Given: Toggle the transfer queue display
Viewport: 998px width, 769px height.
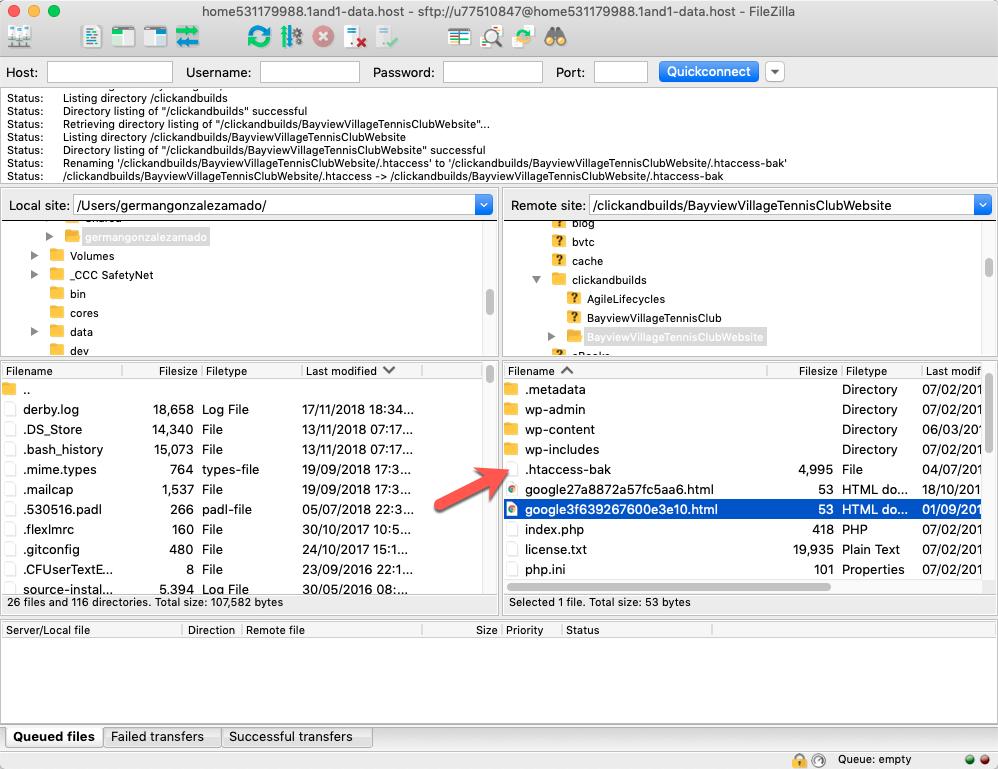Looking at the screenshot, I should point(187,37).
